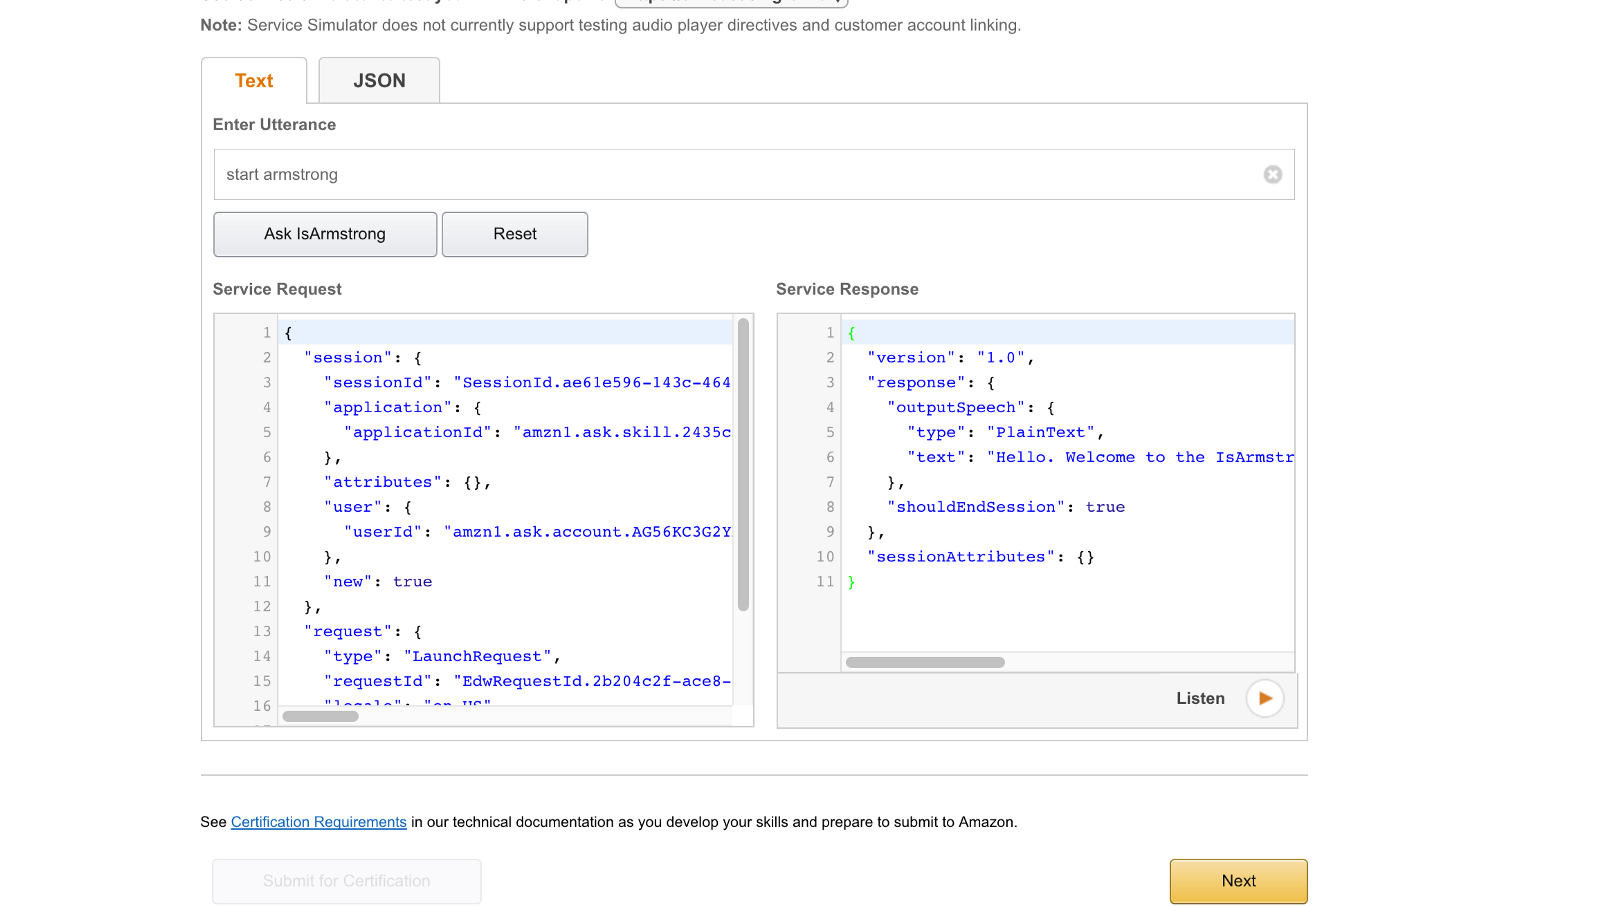Click the "version" line in Service Response
1600x907 pixels.
click(950, 358)
